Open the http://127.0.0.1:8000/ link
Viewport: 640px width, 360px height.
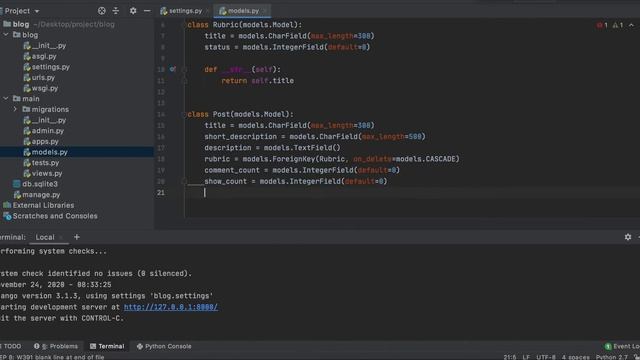[x=171, y=307]
